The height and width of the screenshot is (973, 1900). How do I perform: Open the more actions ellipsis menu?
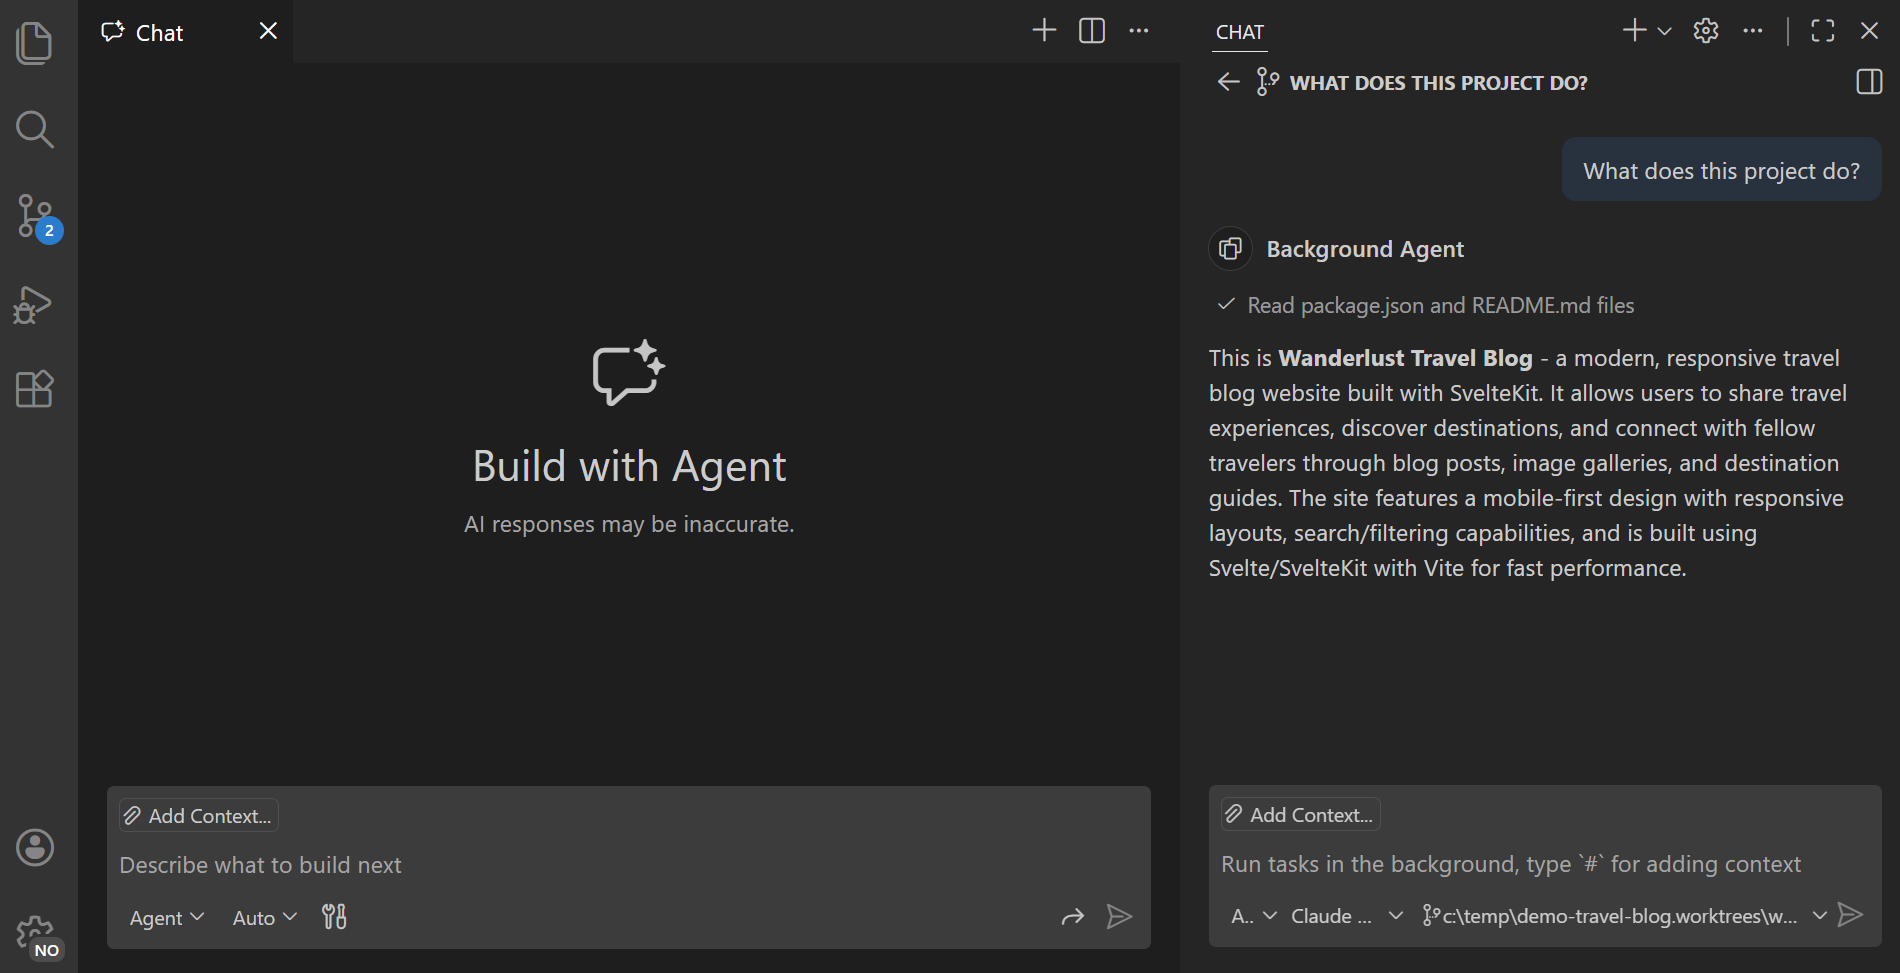click(1753, 30)
